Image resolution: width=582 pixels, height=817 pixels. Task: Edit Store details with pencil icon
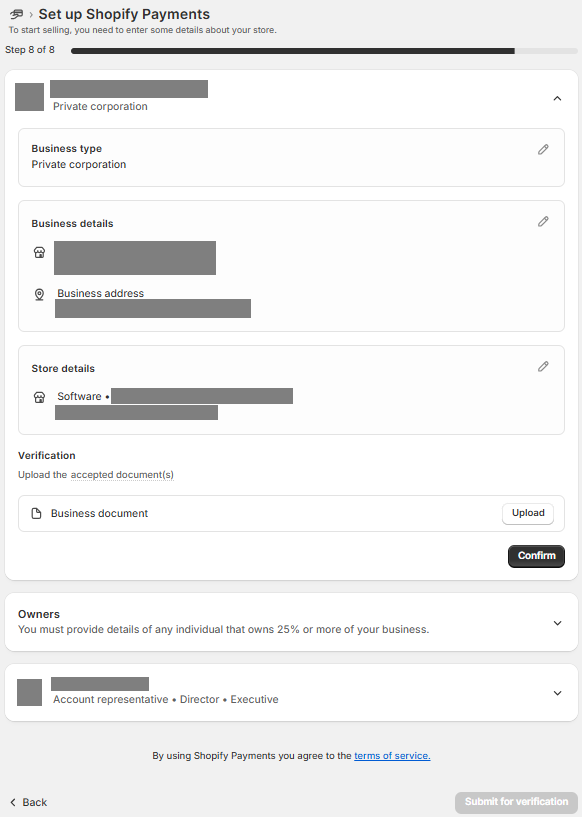coord(543,367)
